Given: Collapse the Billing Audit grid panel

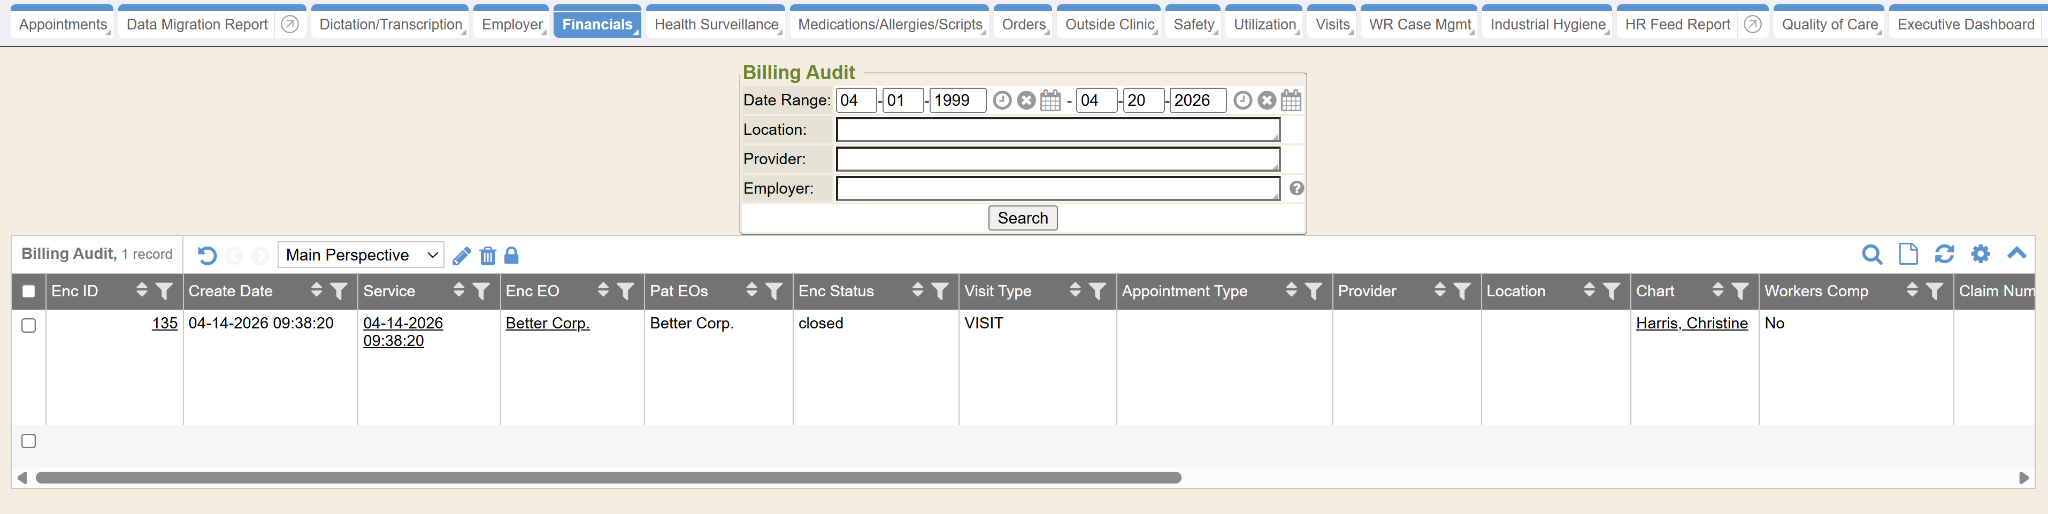Looking at the screenshot, I should [2017, 254].
